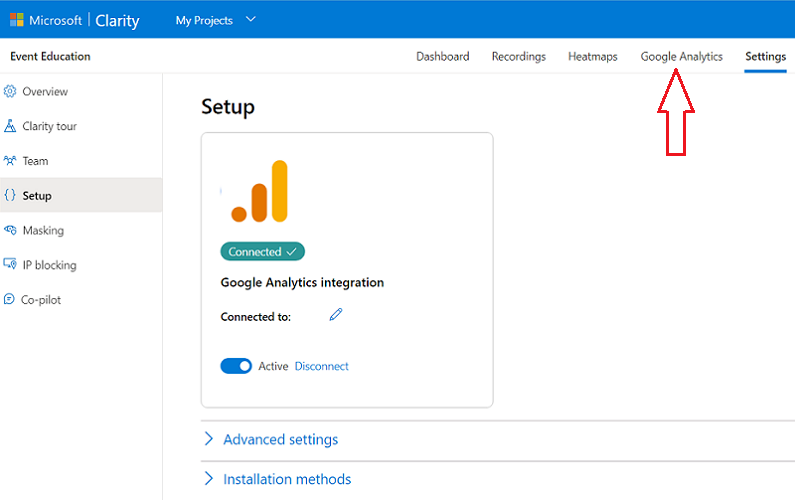Click the Clarity tour icon

pos(10,126)
